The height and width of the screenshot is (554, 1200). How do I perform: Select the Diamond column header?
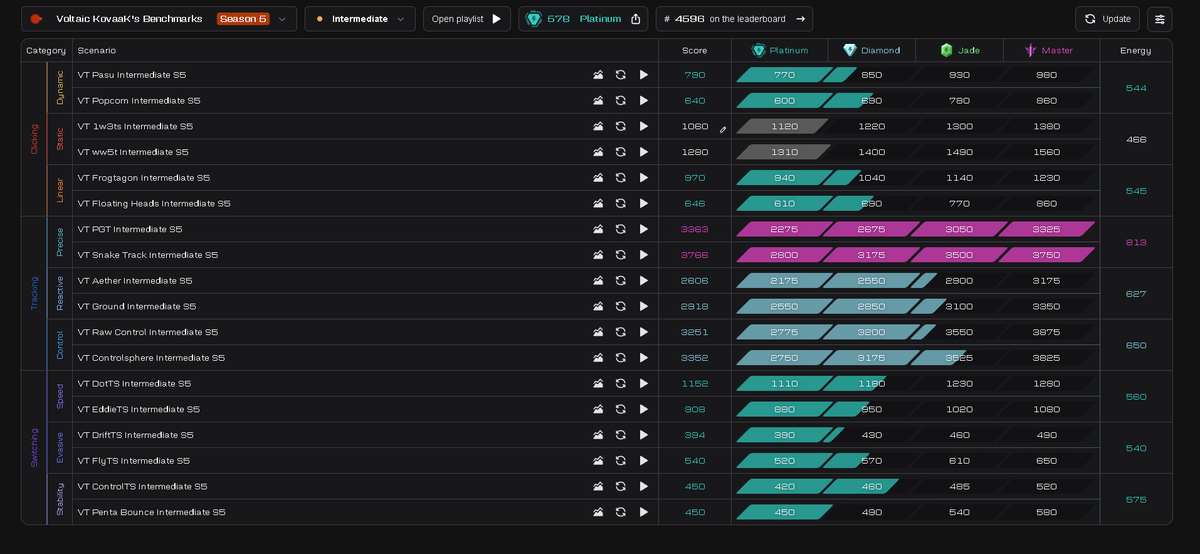point(871,50)
